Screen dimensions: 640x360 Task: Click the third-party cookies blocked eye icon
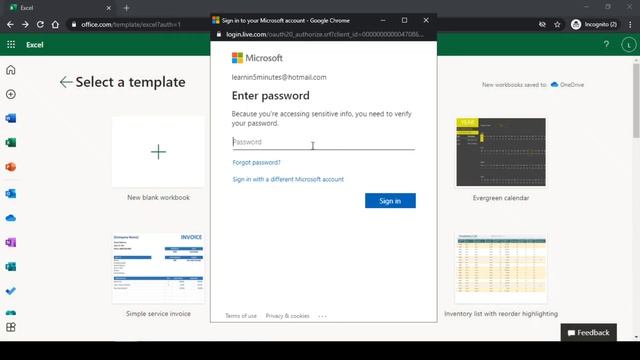[x=542, y=24]
